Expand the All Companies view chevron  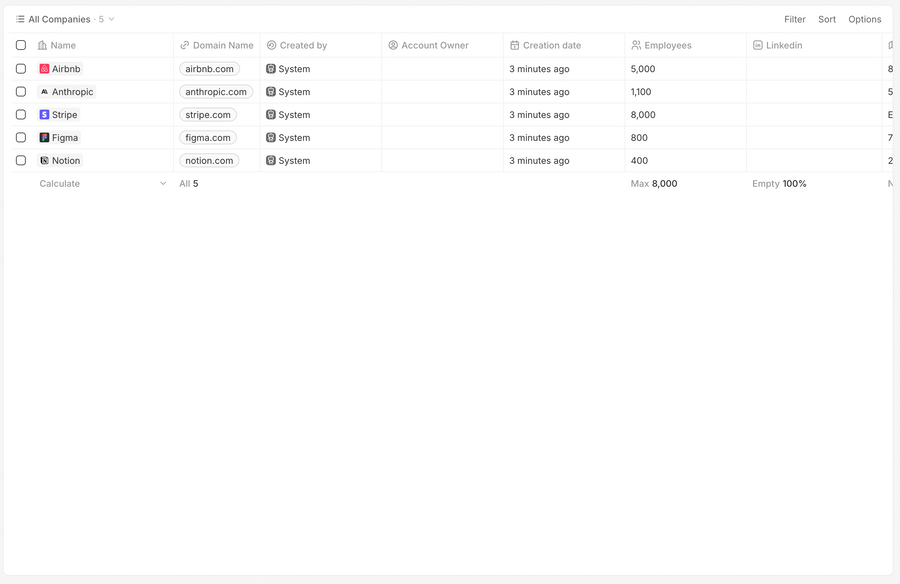point(110,18)
